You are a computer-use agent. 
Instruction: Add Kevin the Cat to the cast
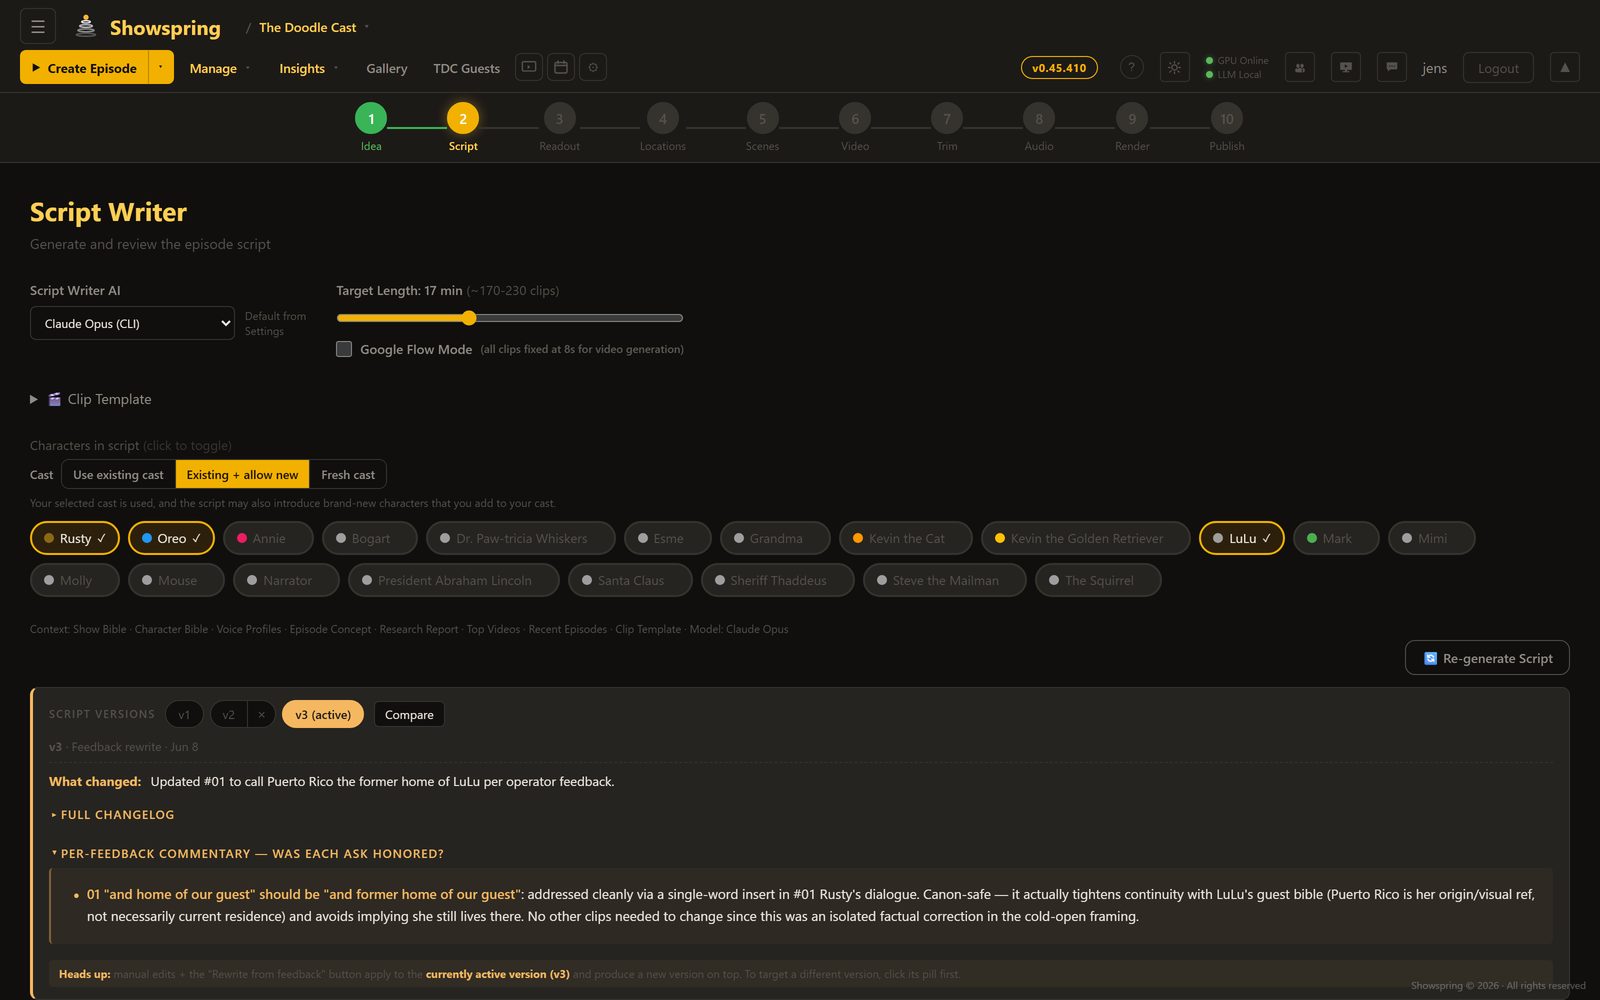[x=906, y=538]
